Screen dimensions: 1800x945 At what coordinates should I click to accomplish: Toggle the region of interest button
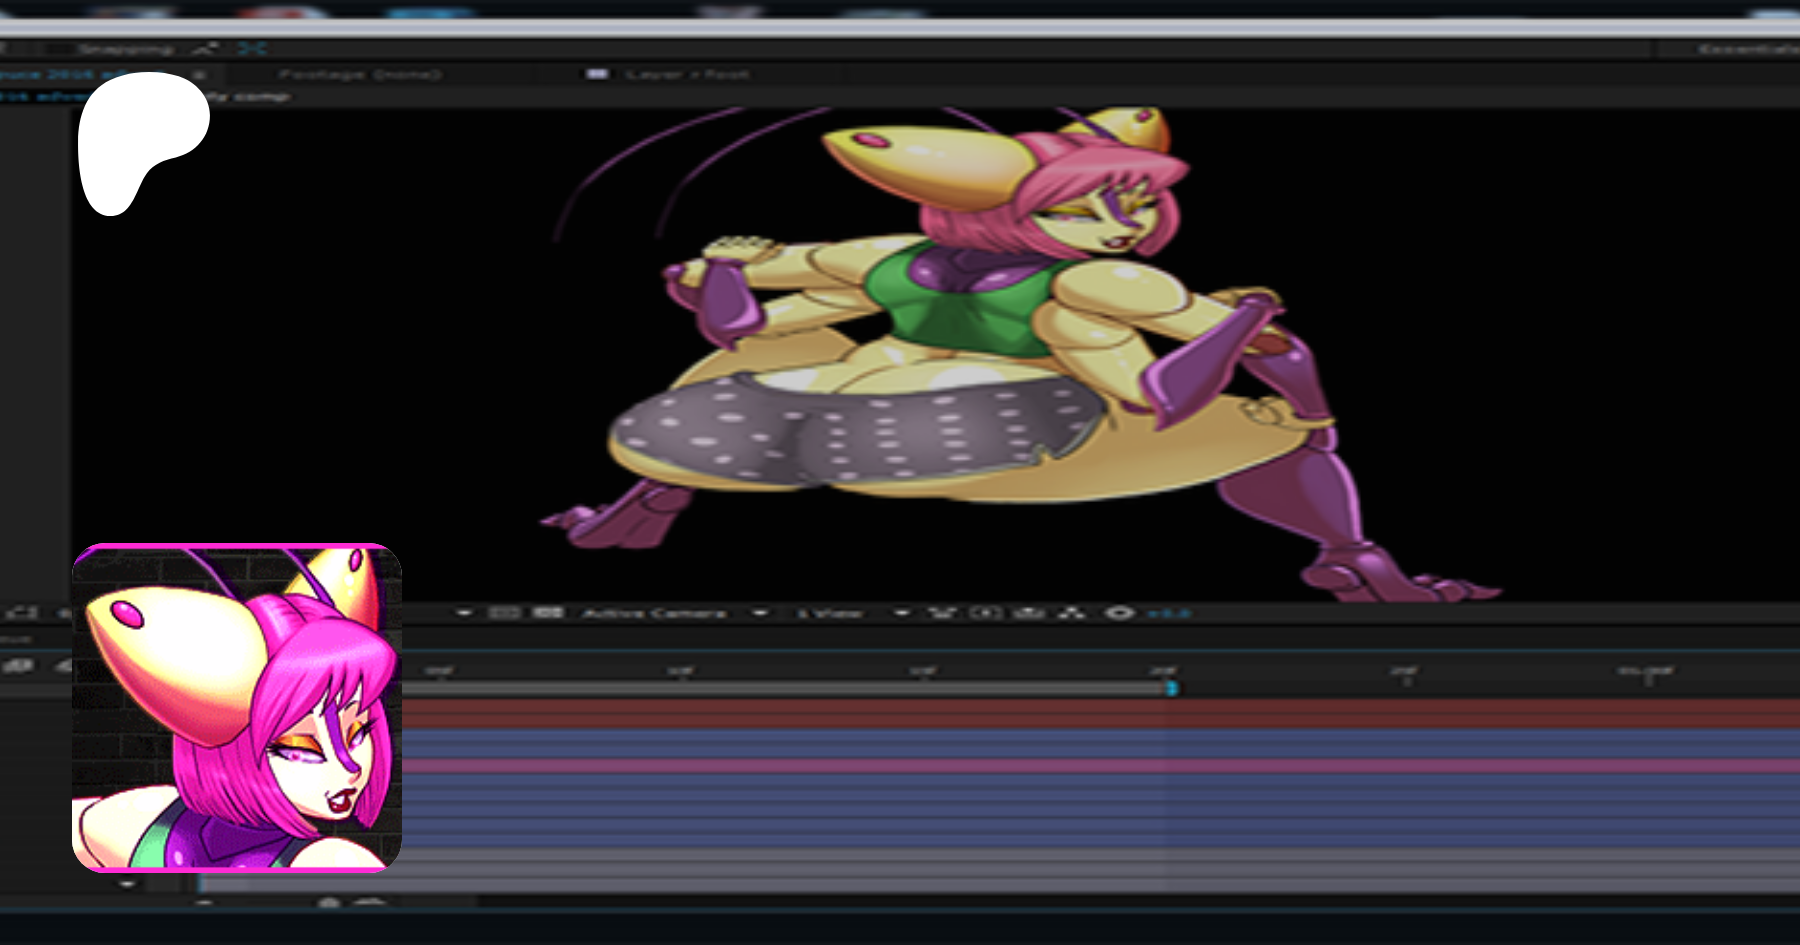tap(504, 612)
